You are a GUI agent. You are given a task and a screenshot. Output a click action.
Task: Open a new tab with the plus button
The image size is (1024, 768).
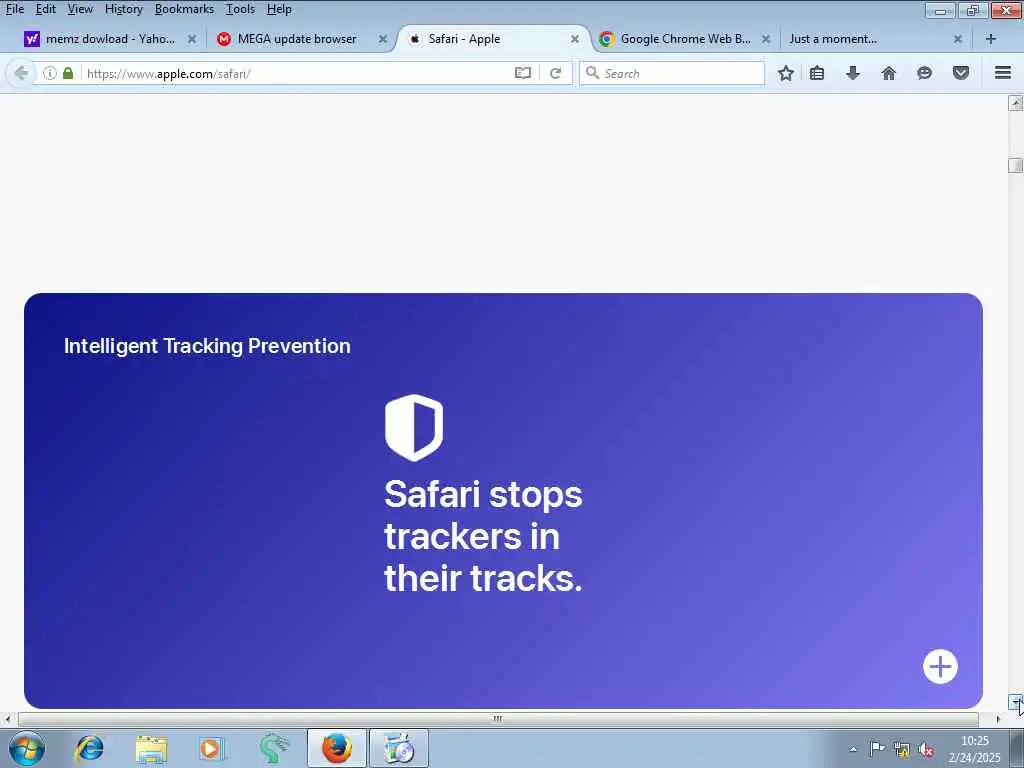991,39
